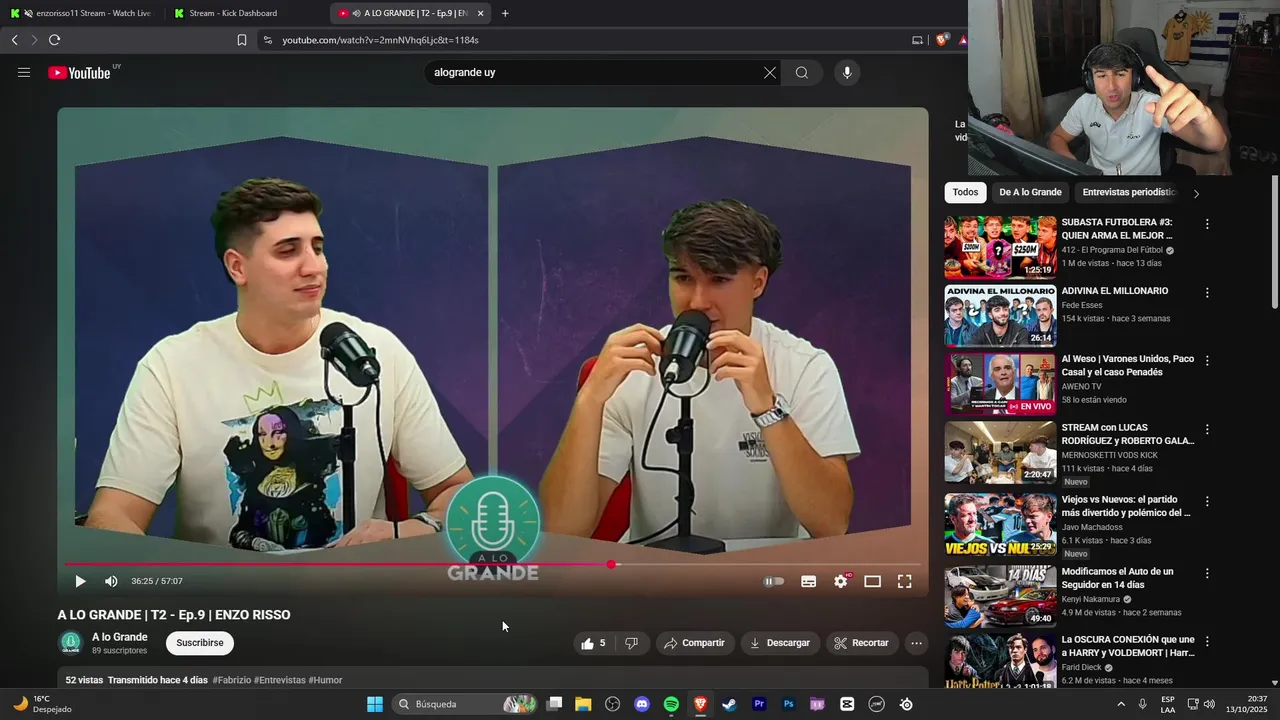Screen dimensions: 1280x720
Task: Click the YouTube search magnifier button
Action: coord(802,72)
